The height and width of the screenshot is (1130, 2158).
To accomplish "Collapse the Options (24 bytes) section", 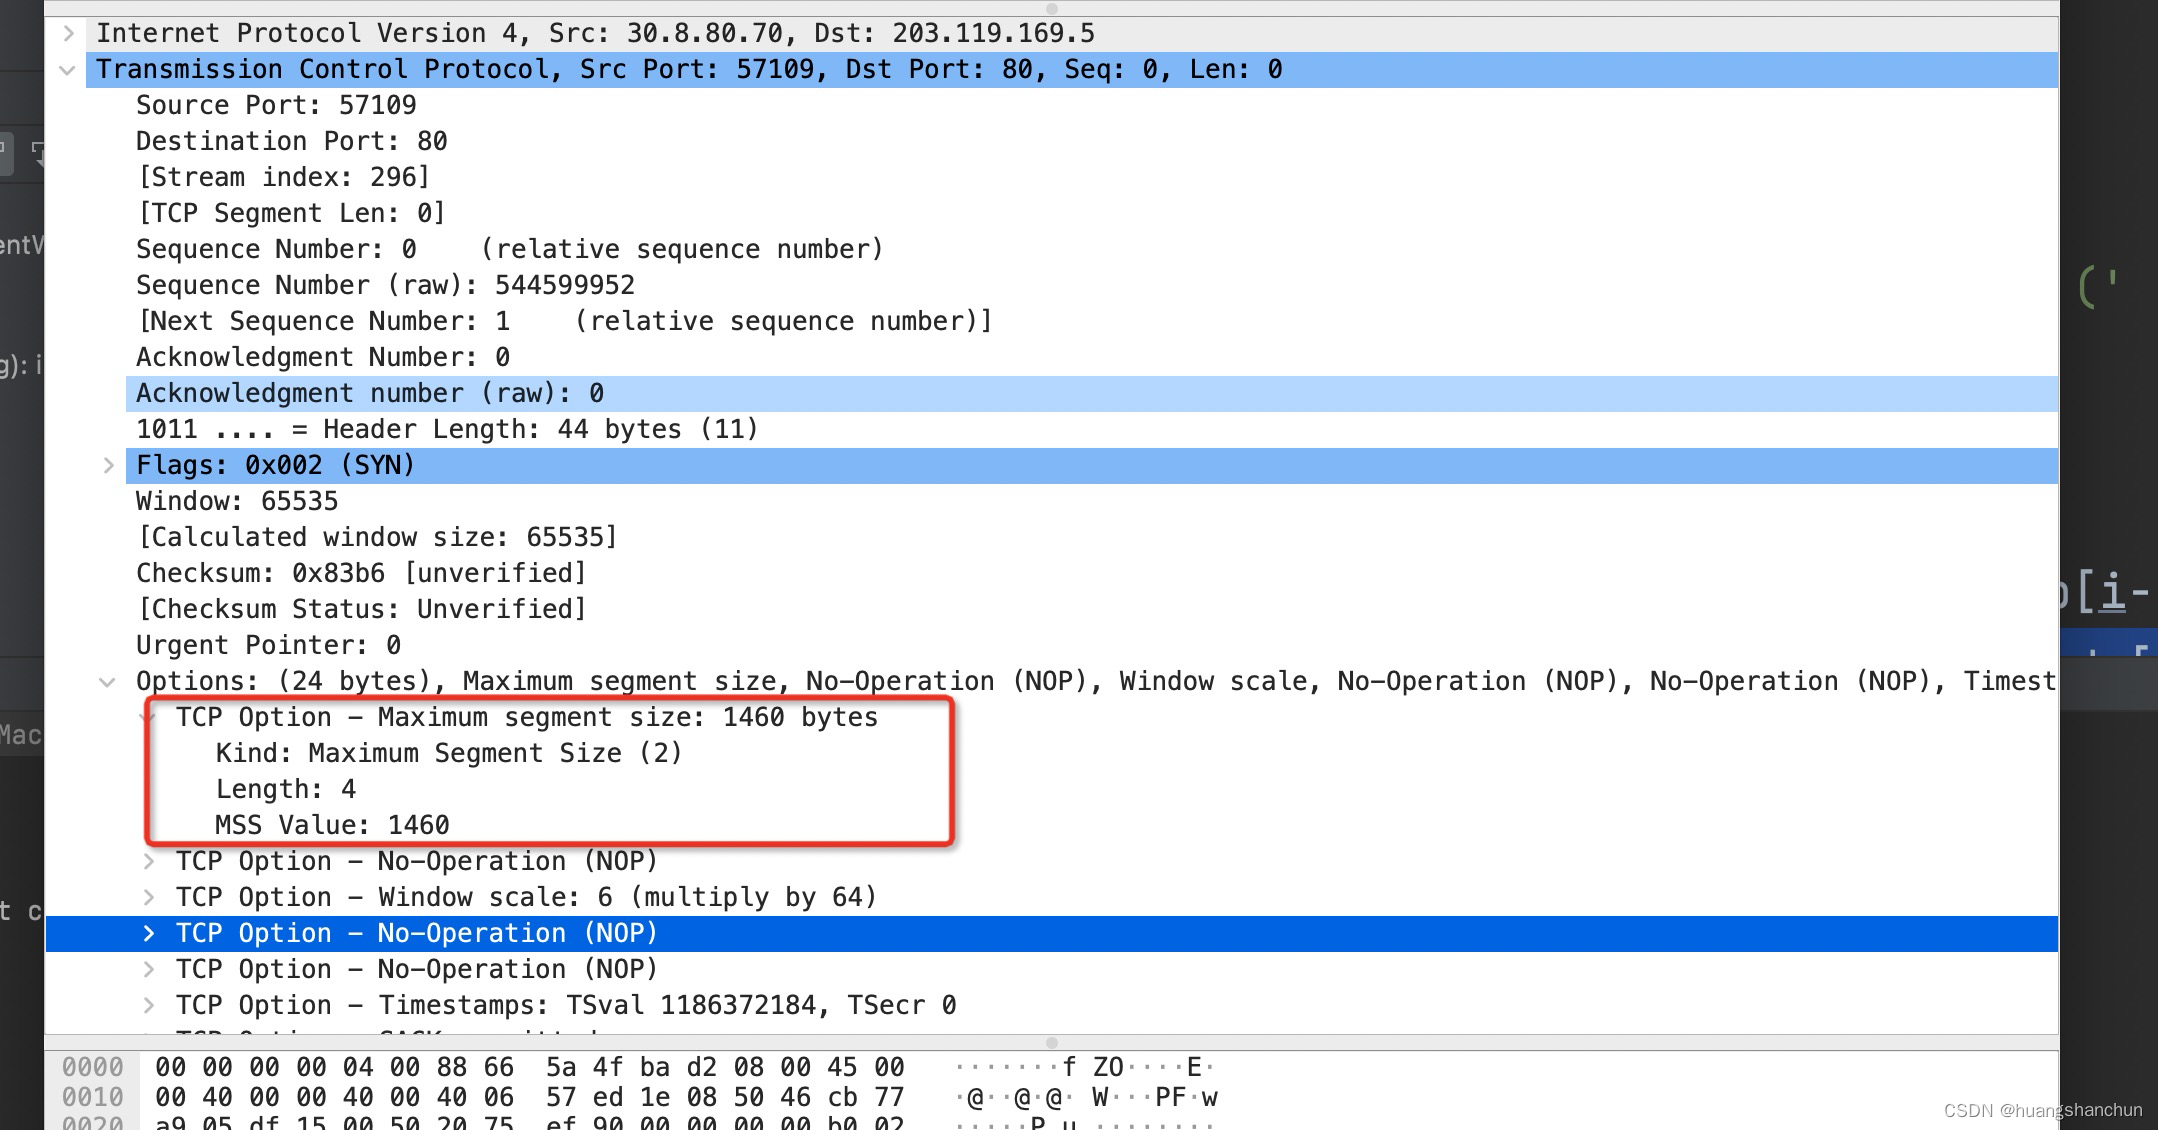I will 108,681.
